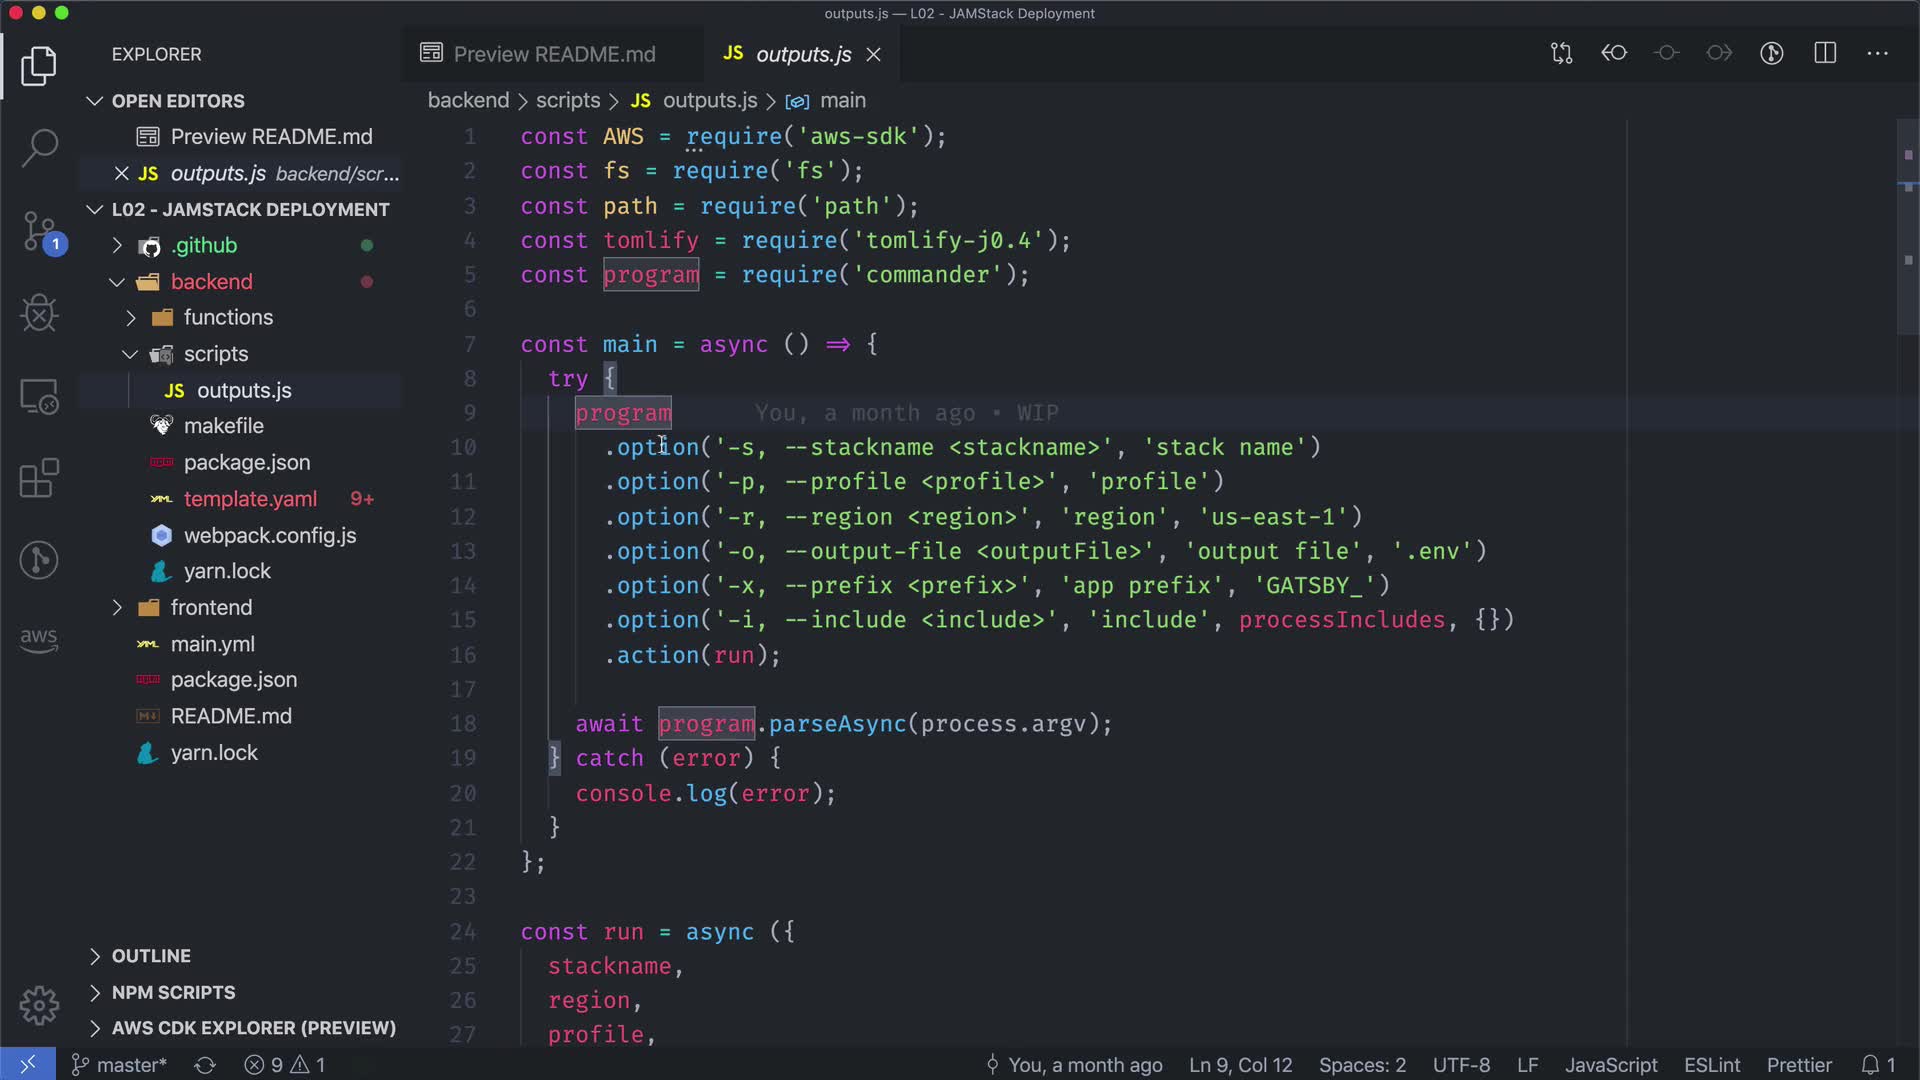Open the Extensions view
Image resolution: width=1920 pixels, height=1080 pixels.
coord(39,478)
